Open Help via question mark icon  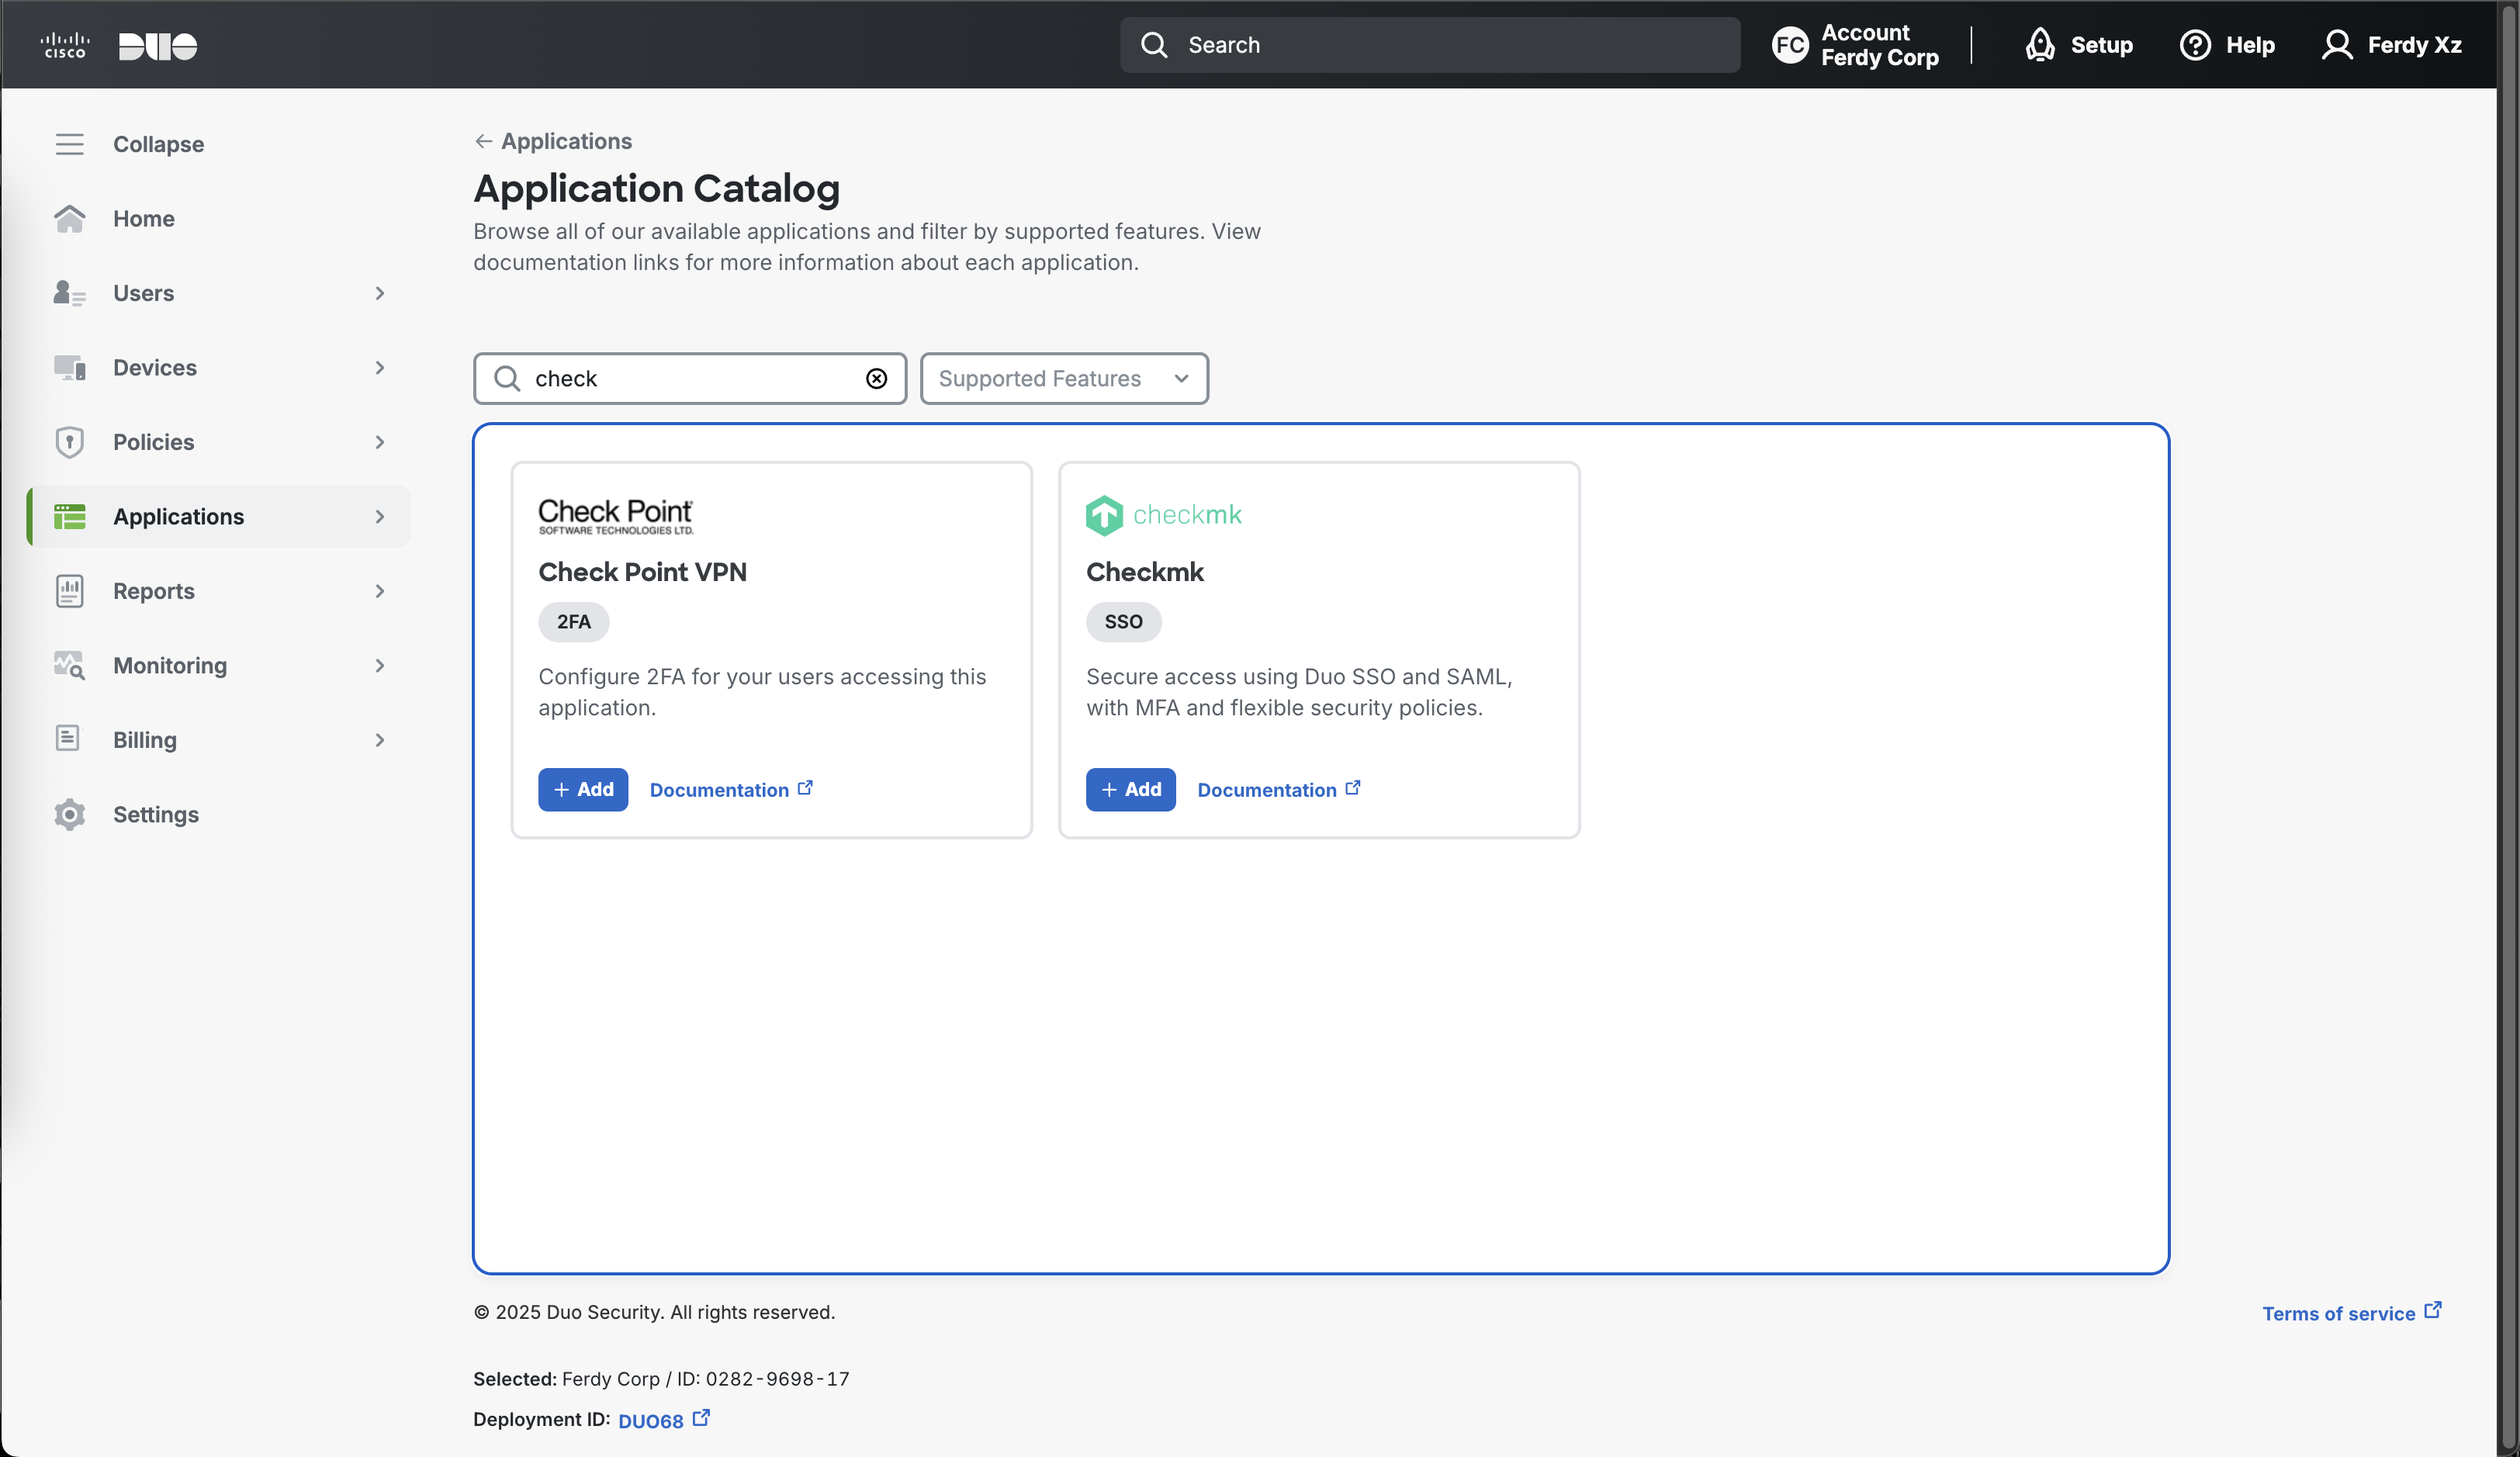point(2194,45)
